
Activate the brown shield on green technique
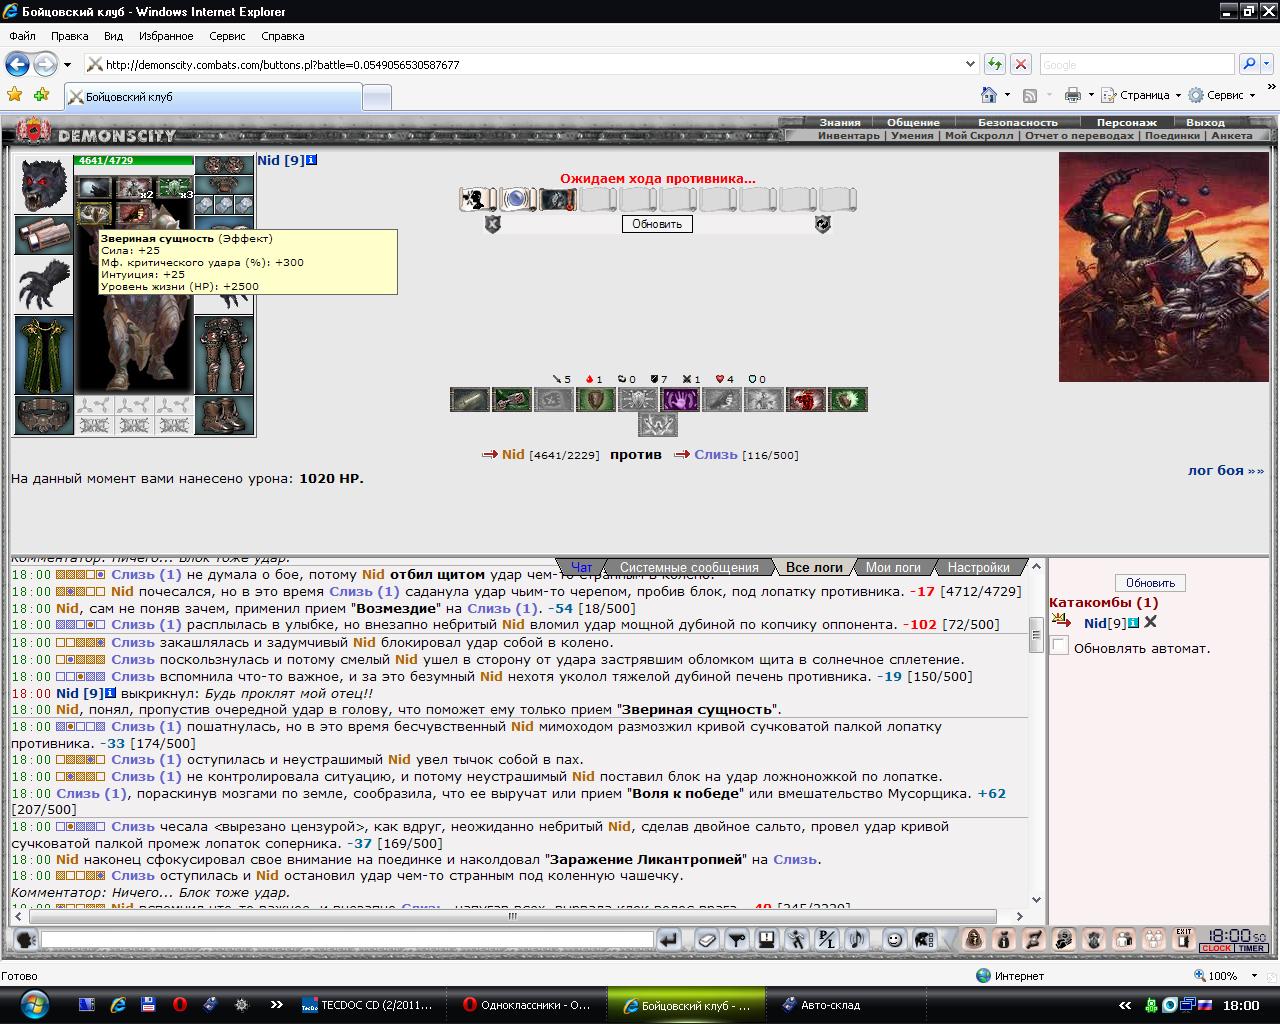click(595, 400)
